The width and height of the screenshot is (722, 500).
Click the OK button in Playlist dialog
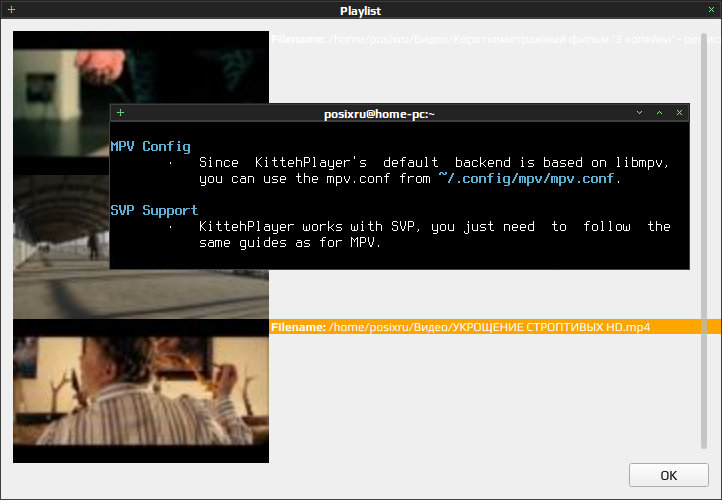coord(669,475)
